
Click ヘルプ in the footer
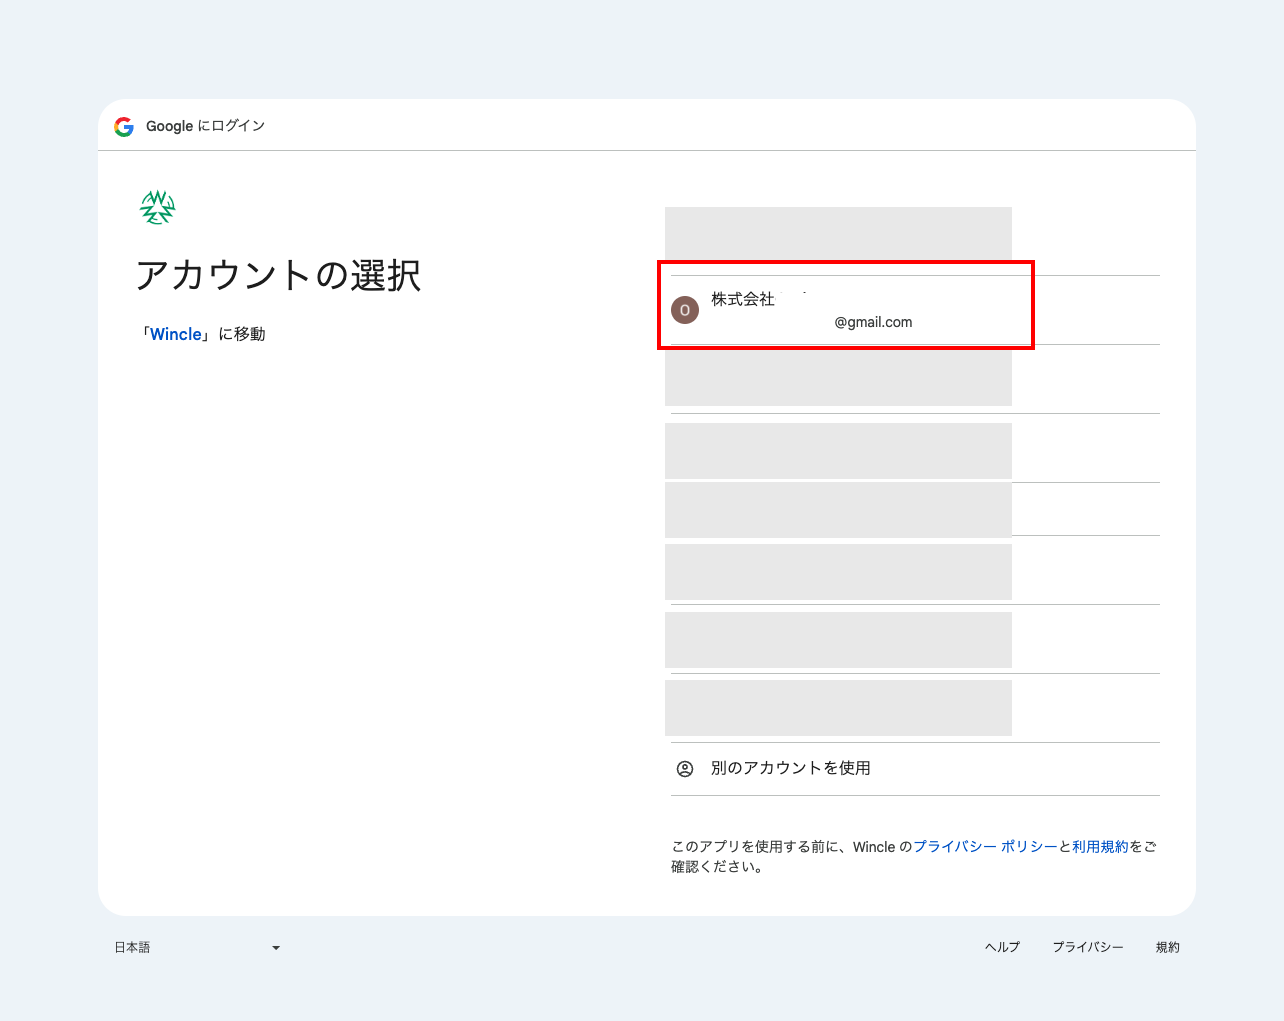pyautogui.click(x=1002, y=947)
